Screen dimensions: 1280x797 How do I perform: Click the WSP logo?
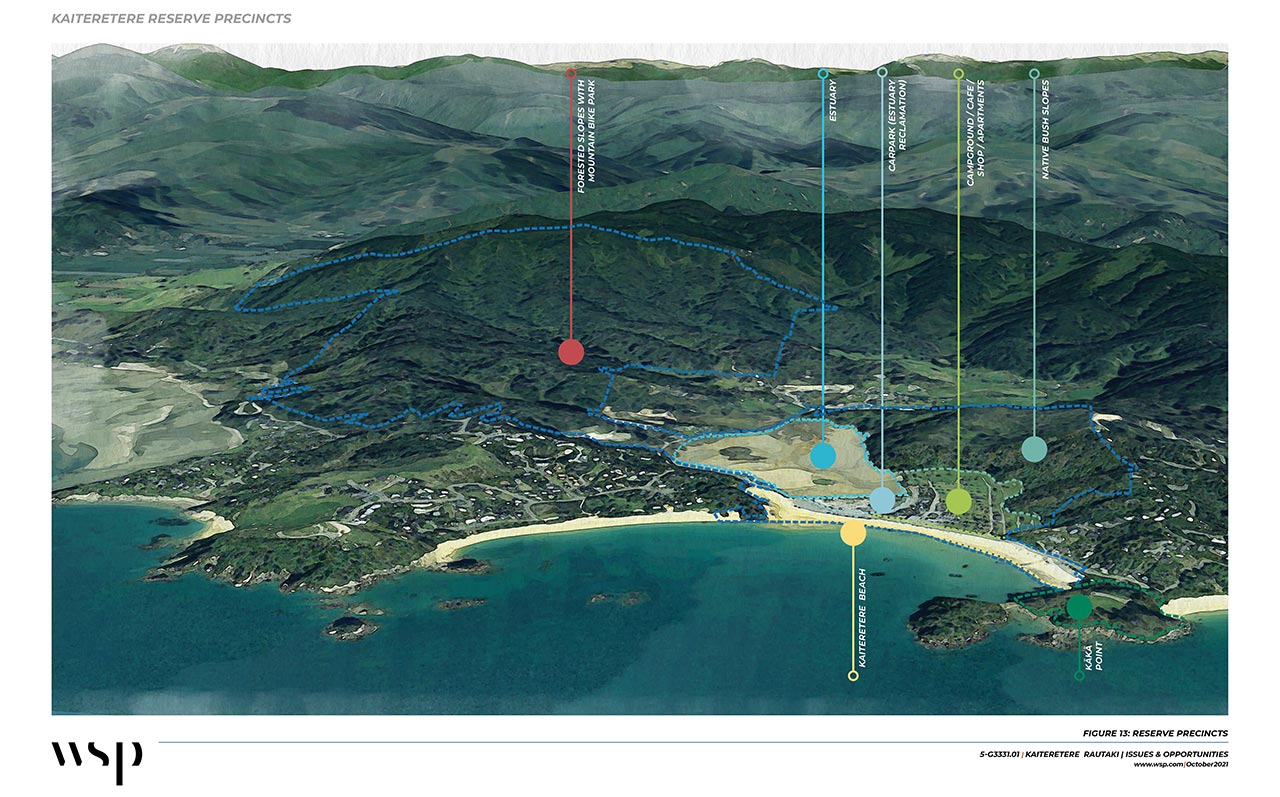97,761
